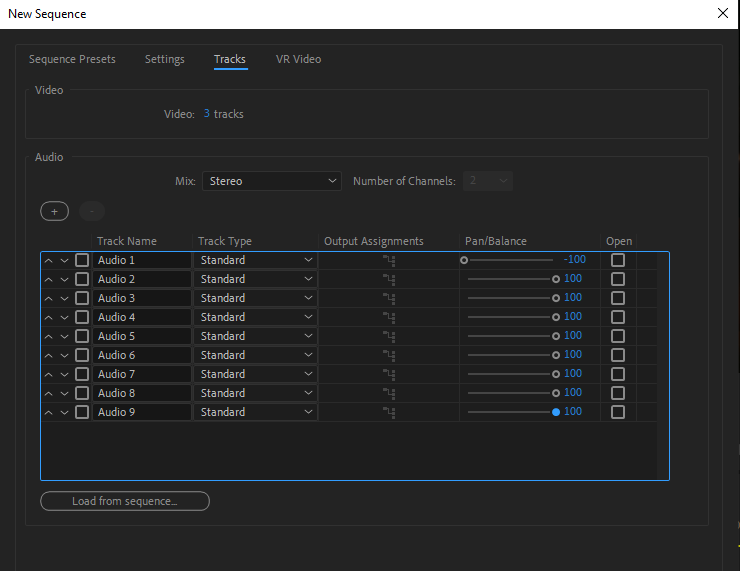The width and height of the screenshot is (740, 571).
Task: Move Audio 9 track down
Action: click(65, 412)
